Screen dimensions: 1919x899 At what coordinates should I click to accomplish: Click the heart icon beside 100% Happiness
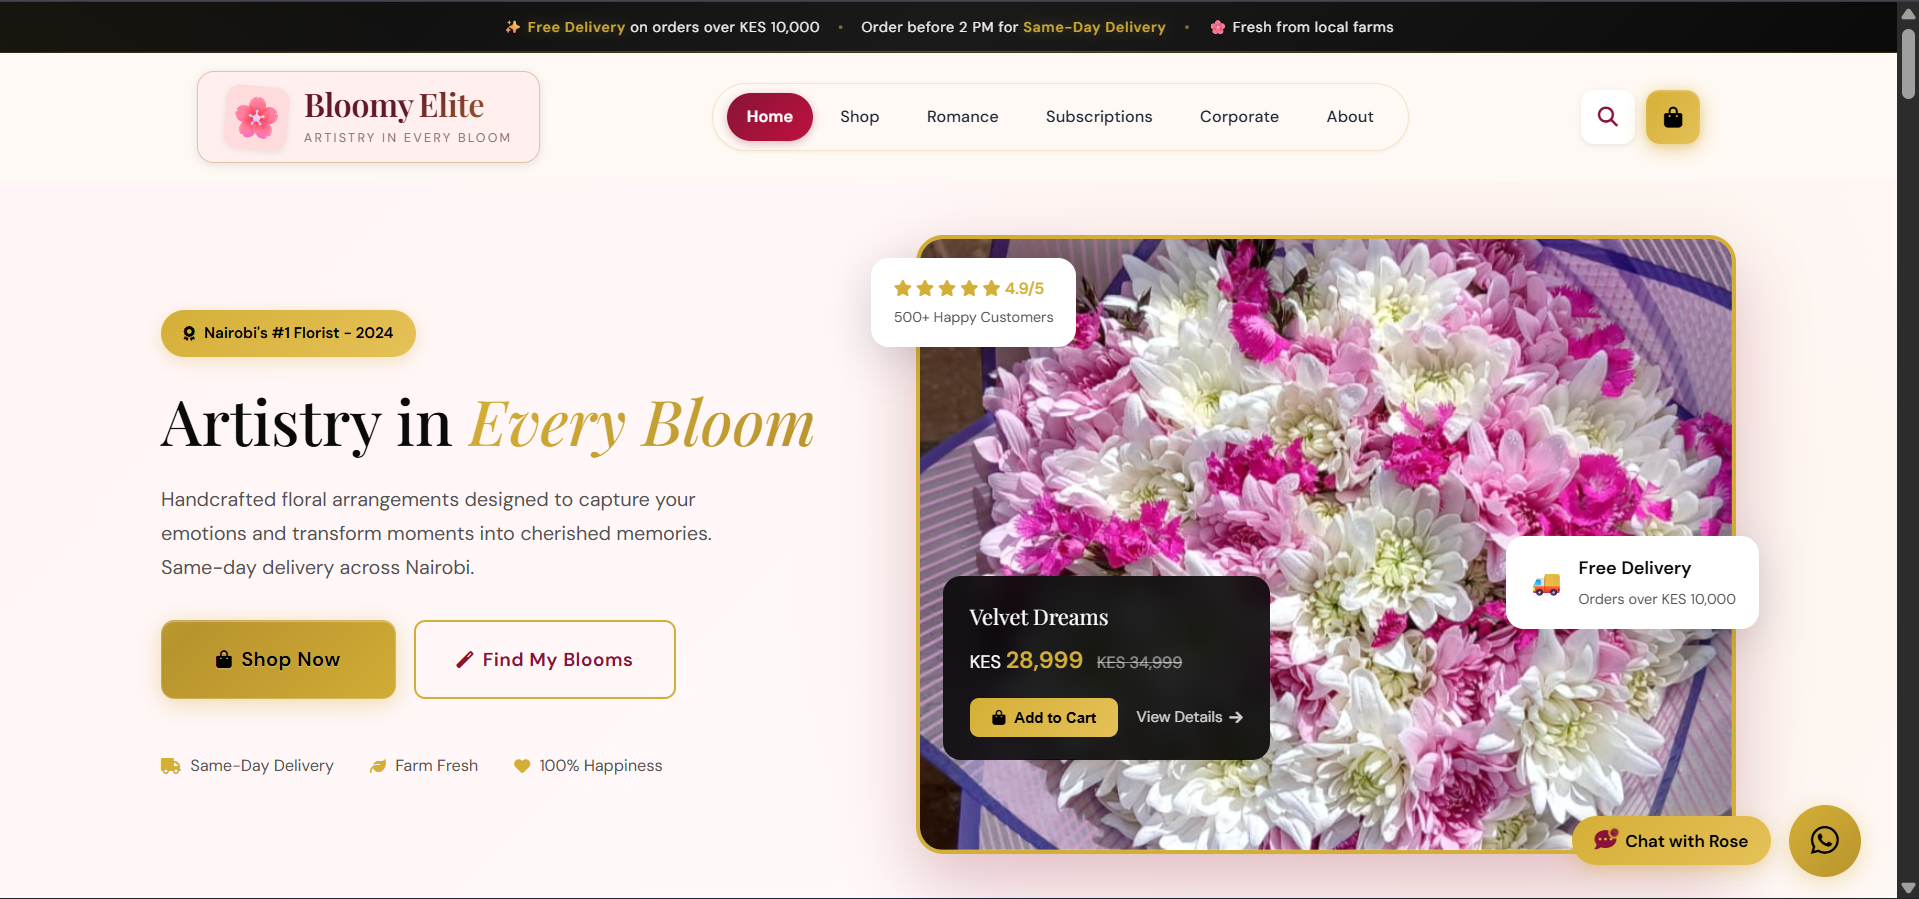(522, 766)
